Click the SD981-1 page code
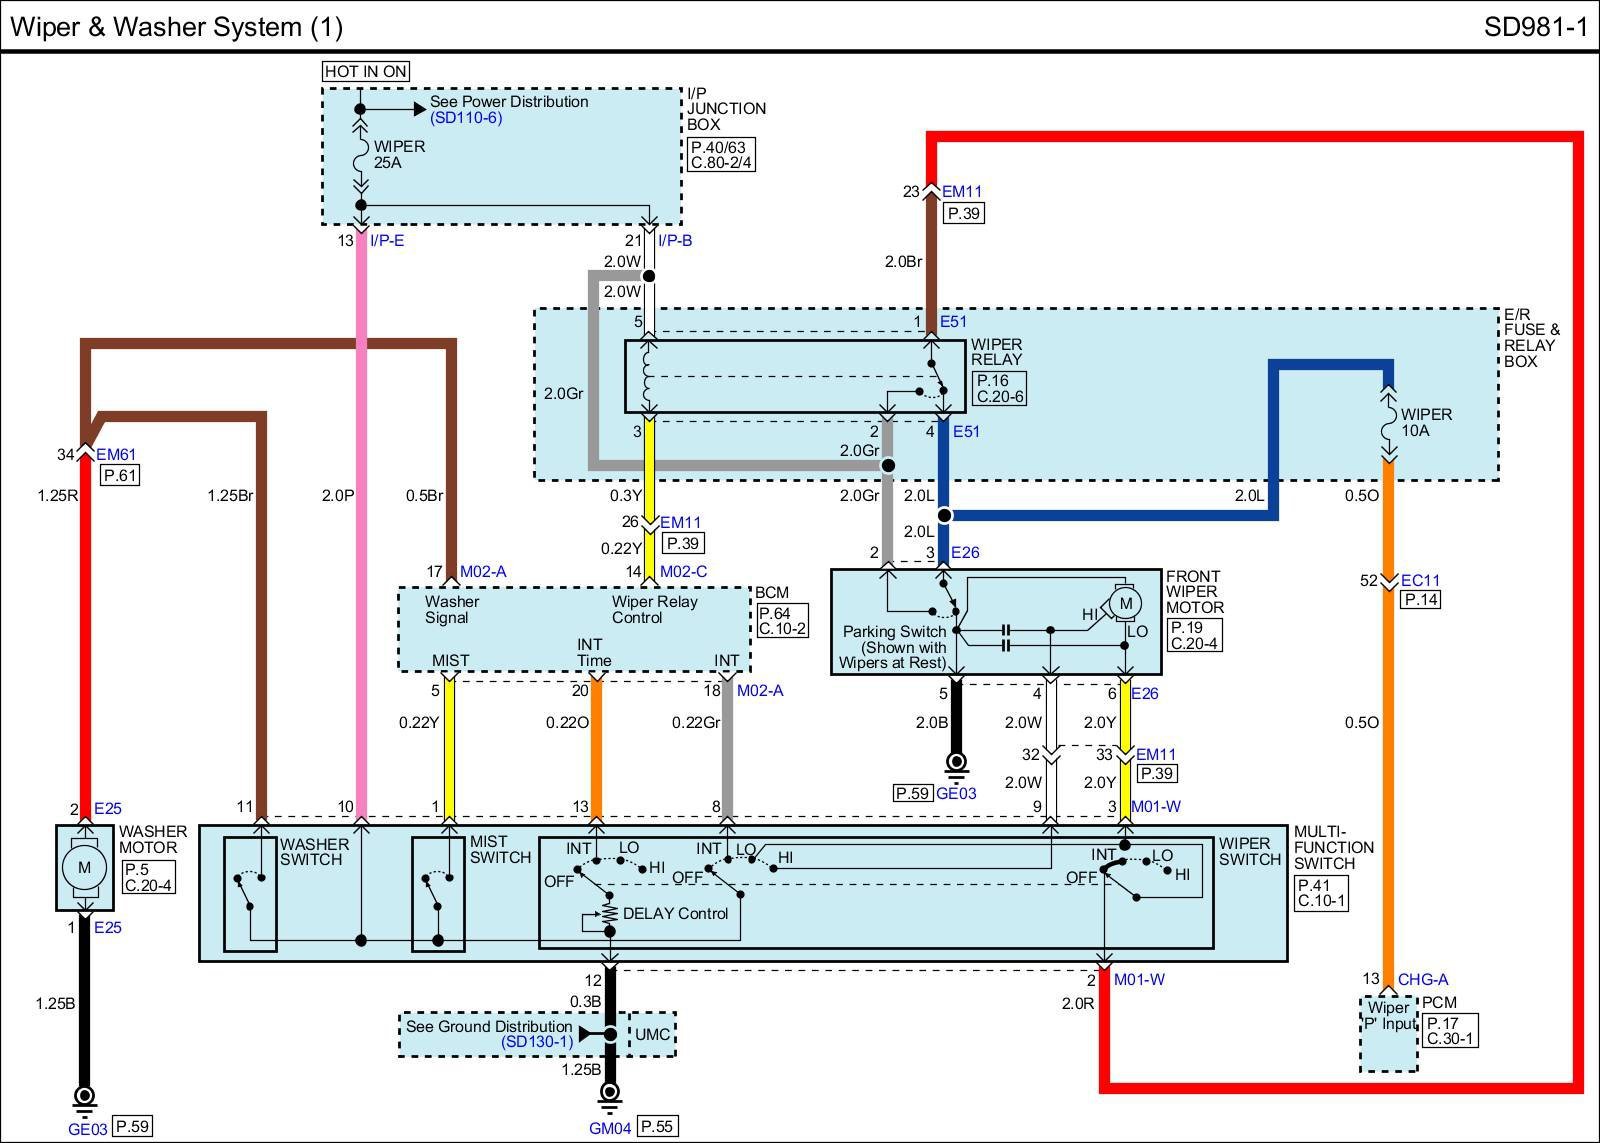This screenshot has height=1143, width=1600. [x=1535, y=26]
